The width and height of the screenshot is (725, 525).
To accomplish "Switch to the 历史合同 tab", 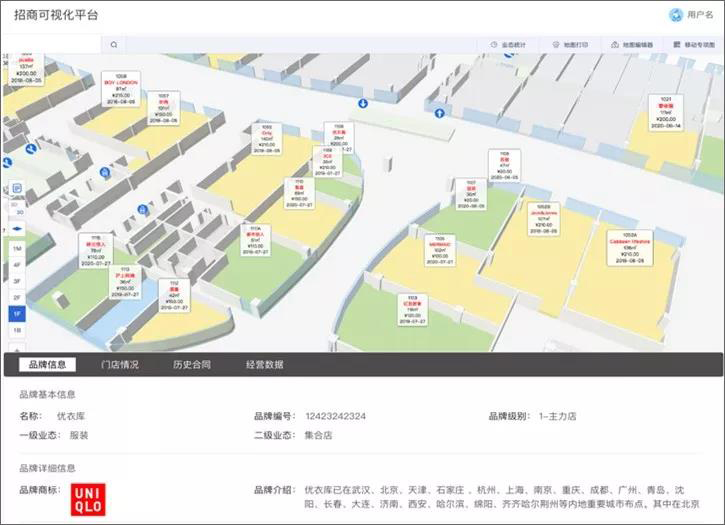I will [x=191, y=365].
